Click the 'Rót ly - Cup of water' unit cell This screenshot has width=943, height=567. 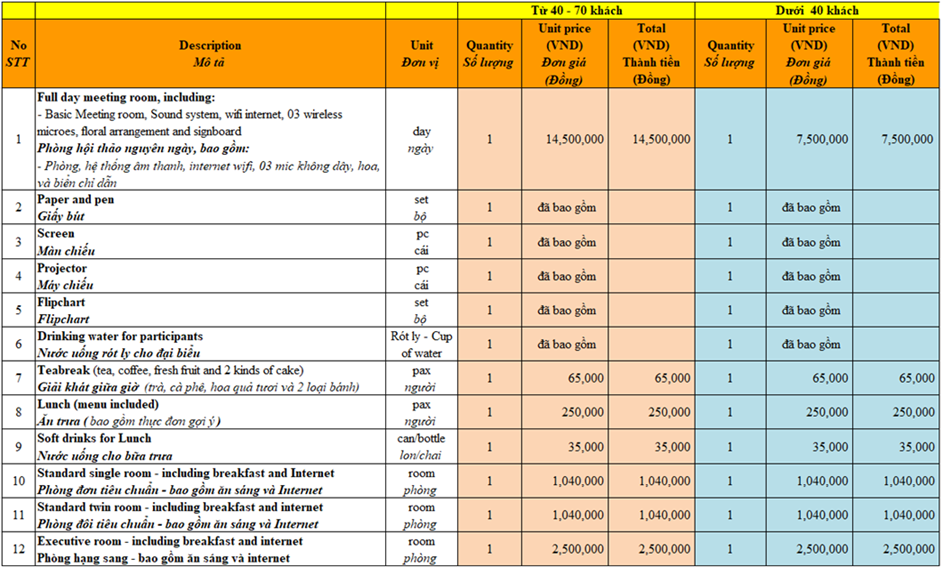(421, 344)
